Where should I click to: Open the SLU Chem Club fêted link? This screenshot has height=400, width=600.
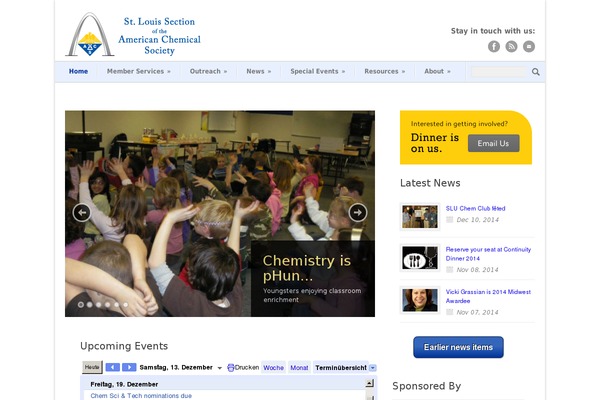pos(476,209)
